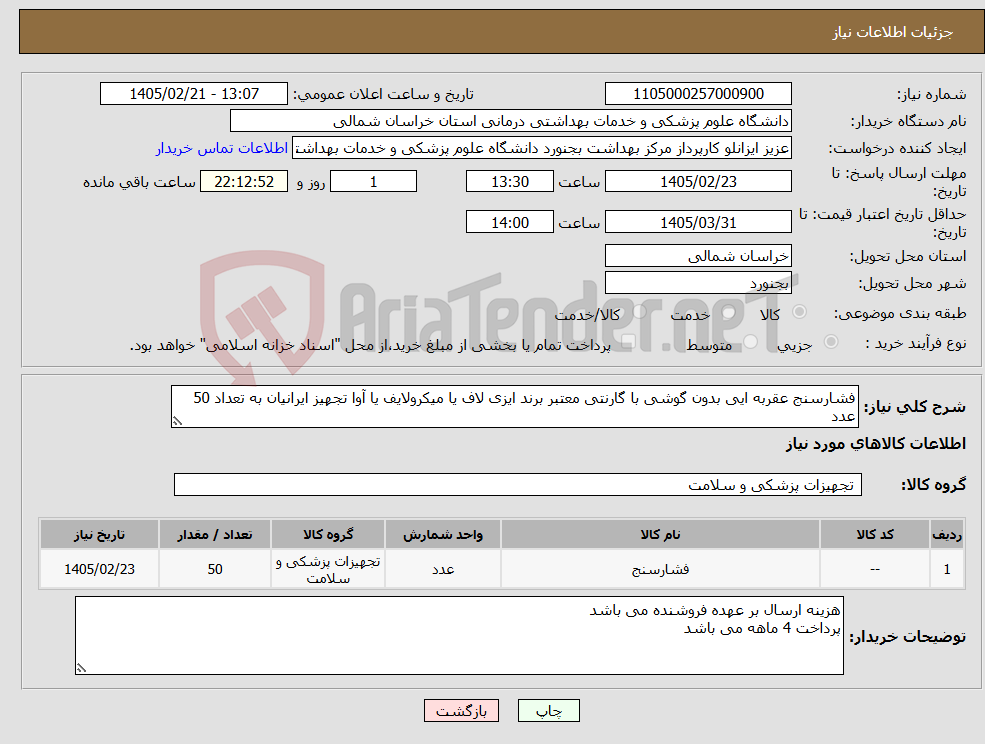The height and width of the screenshot is (744, 985).
Task: Click the row number cell 1
Action: coord(947,569)
